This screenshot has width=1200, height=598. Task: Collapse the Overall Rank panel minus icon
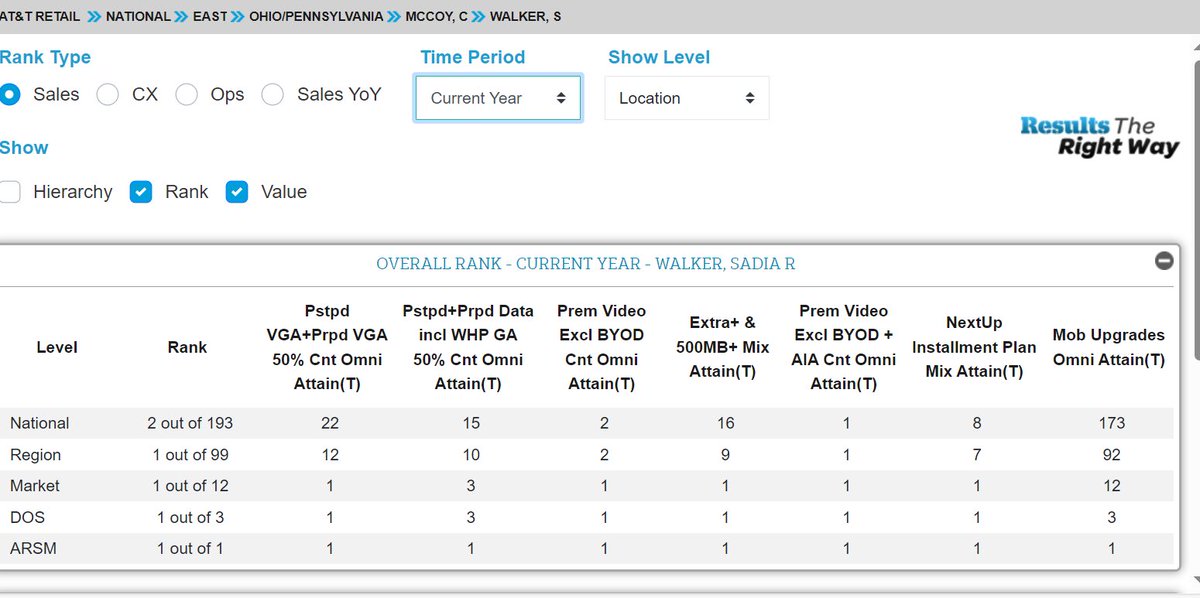(x=1164, y=260)
